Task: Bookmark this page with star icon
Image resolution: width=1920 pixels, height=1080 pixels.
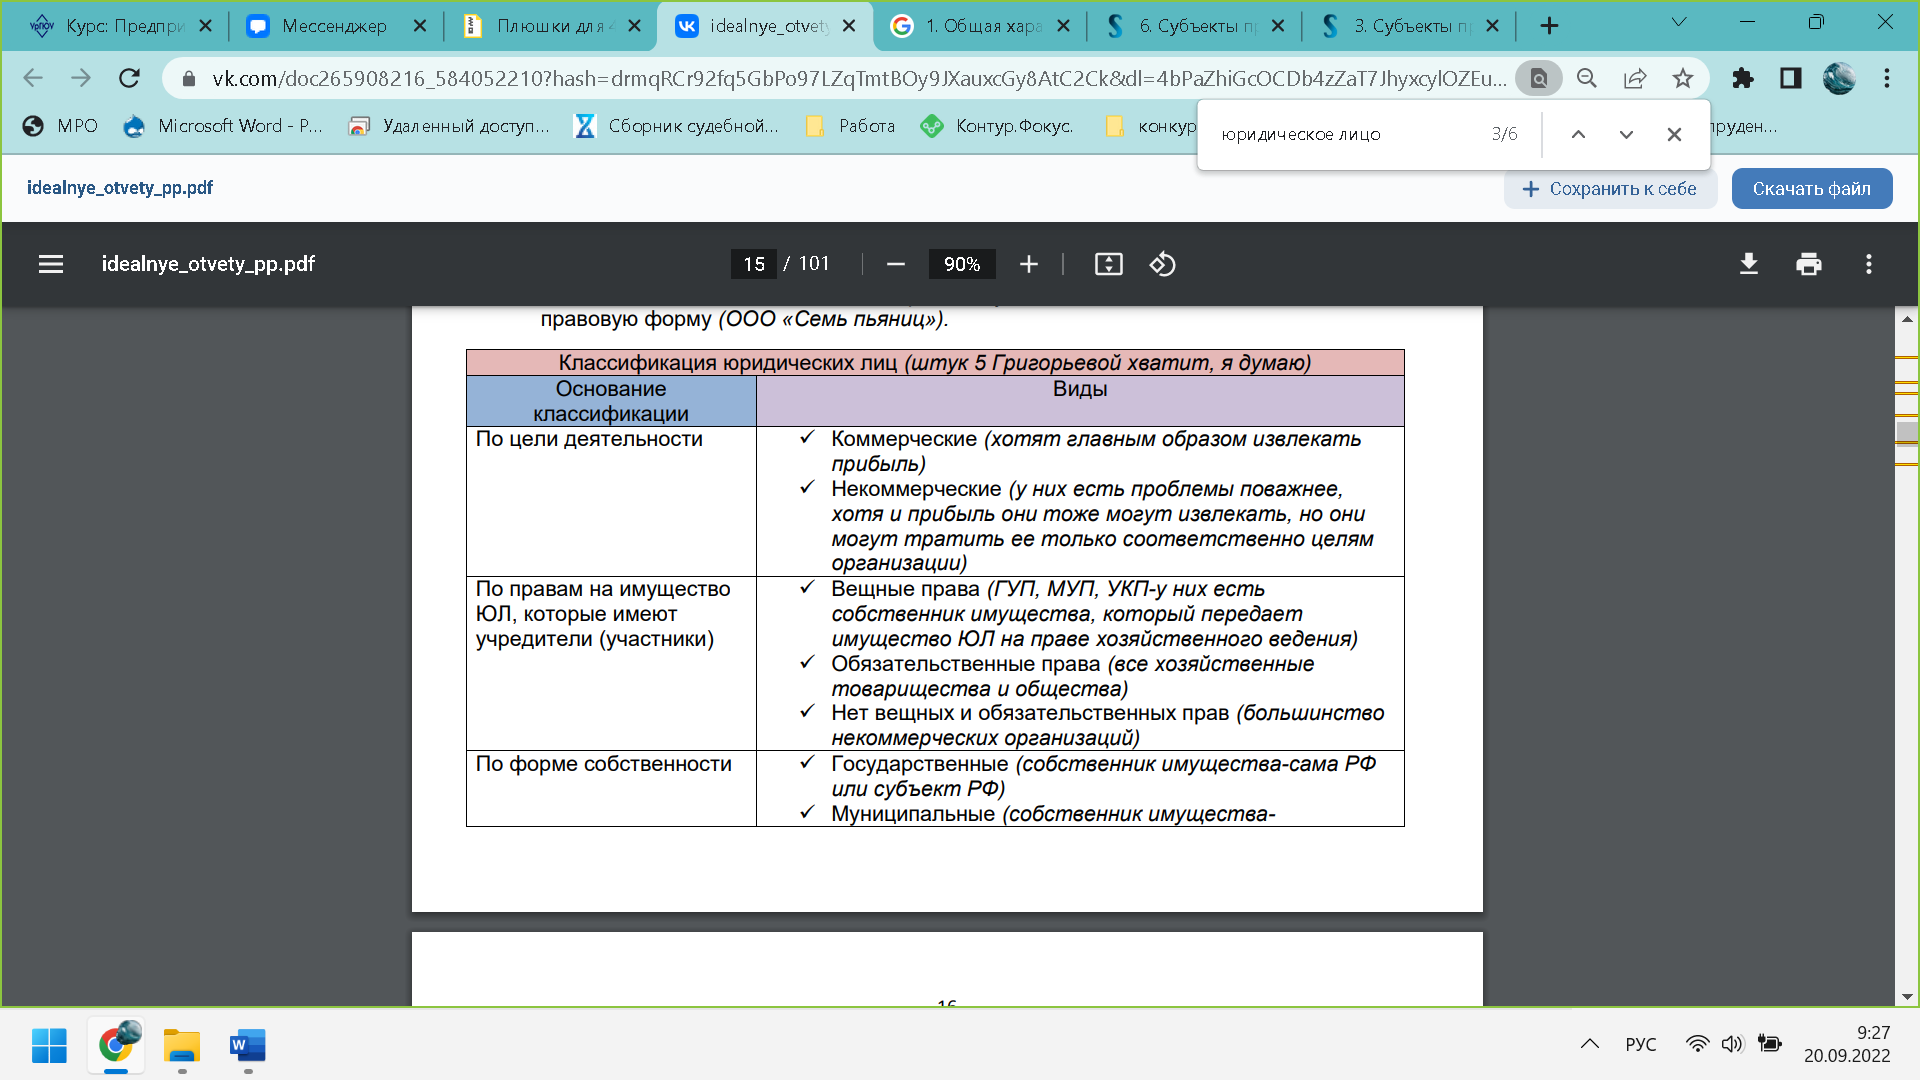Action: pos(1683,78)
